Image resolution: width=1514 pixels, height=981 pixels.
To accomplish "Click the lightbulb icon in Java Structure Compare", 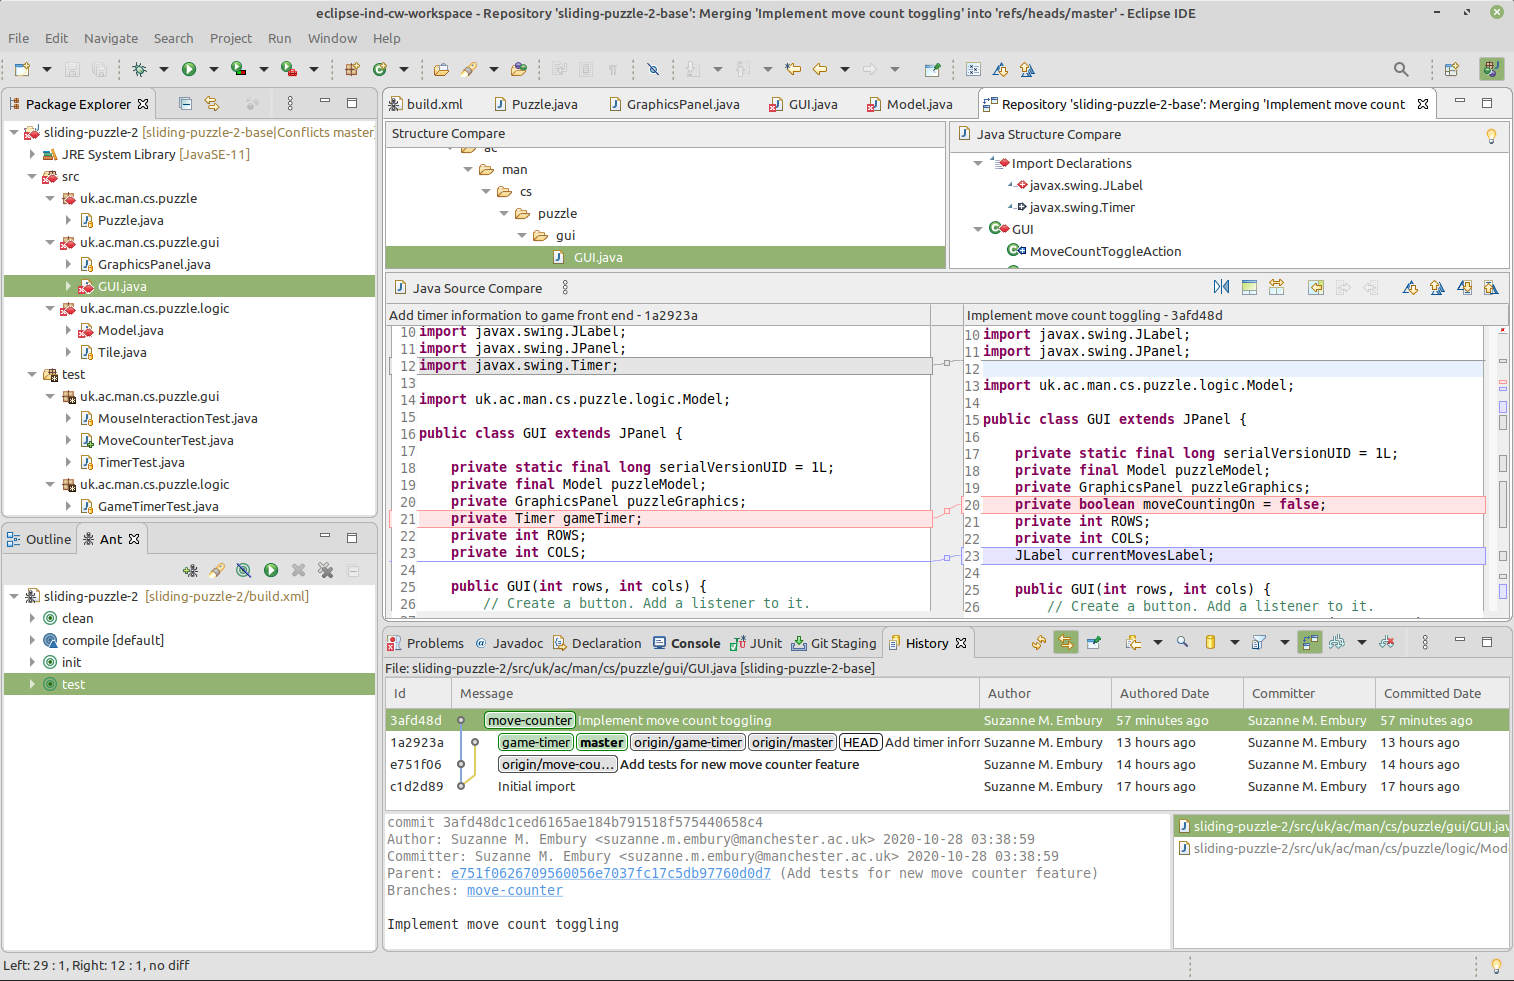I will click(x=1491, y=136).
